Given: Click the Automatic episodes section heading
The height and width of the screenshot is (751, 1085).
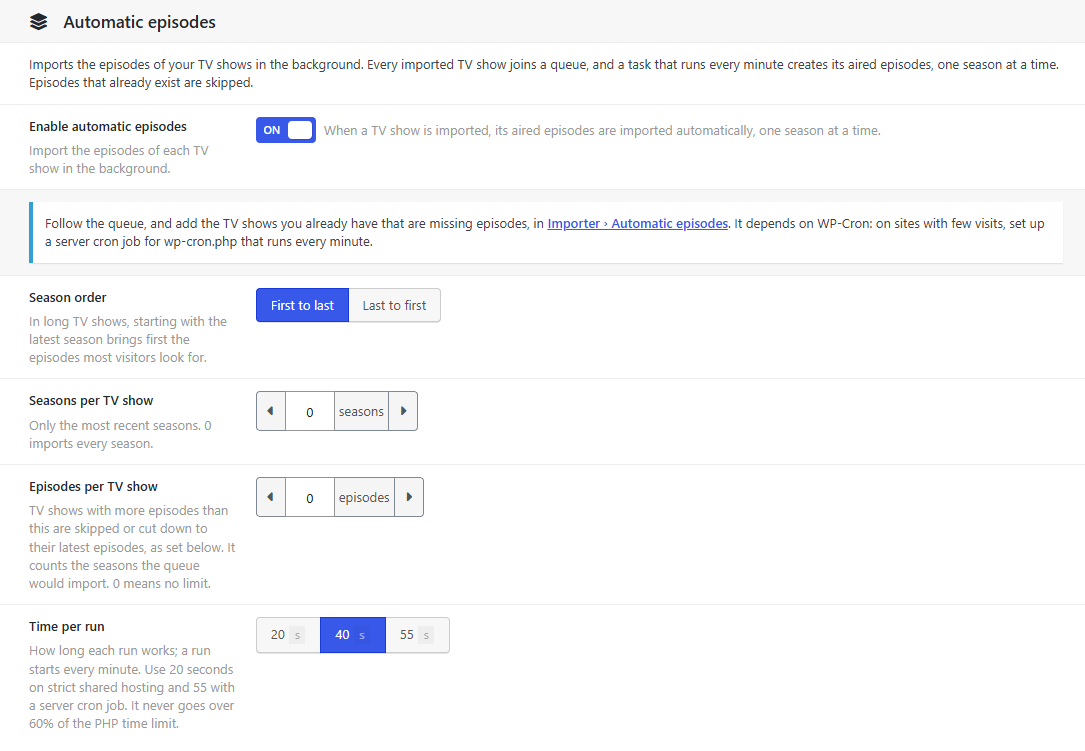Looking at the screenshot, I should [x=140, y=22].
